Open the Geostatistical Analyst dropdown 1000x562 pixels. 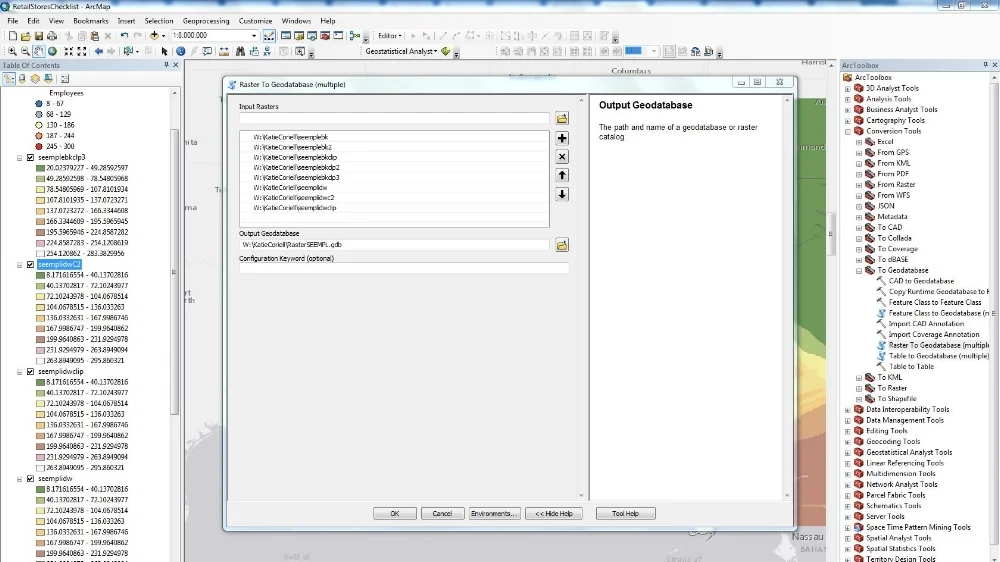tap(401, 52)
